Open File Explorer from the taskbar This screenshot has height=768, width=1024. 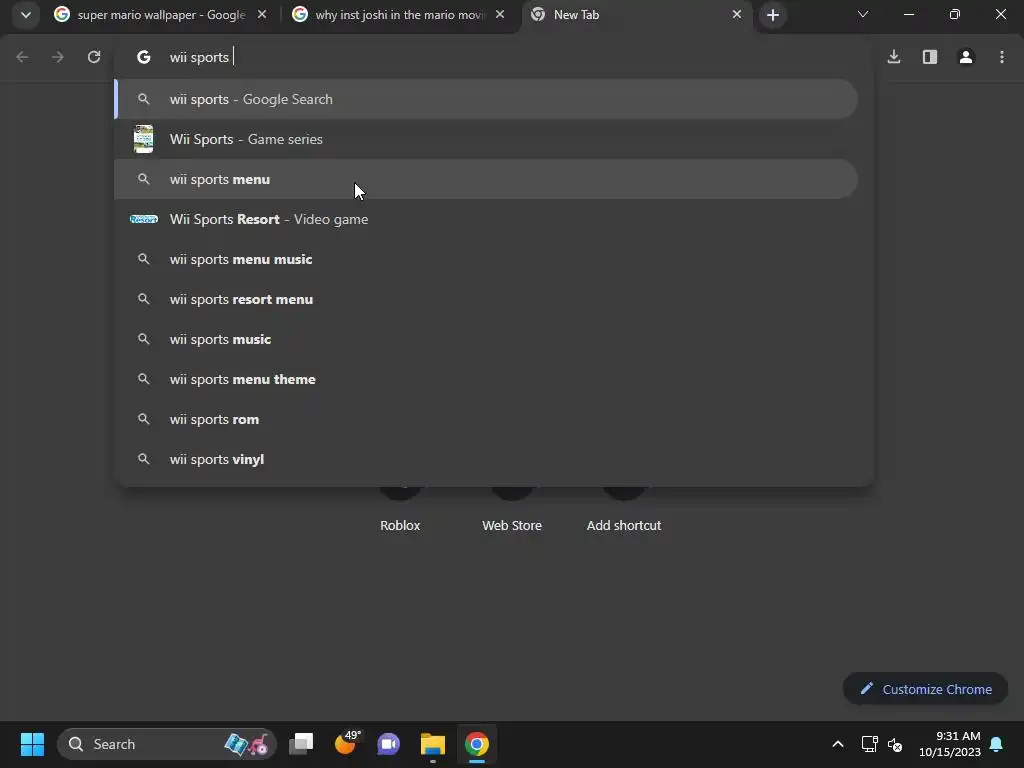[x=432, y=744]
